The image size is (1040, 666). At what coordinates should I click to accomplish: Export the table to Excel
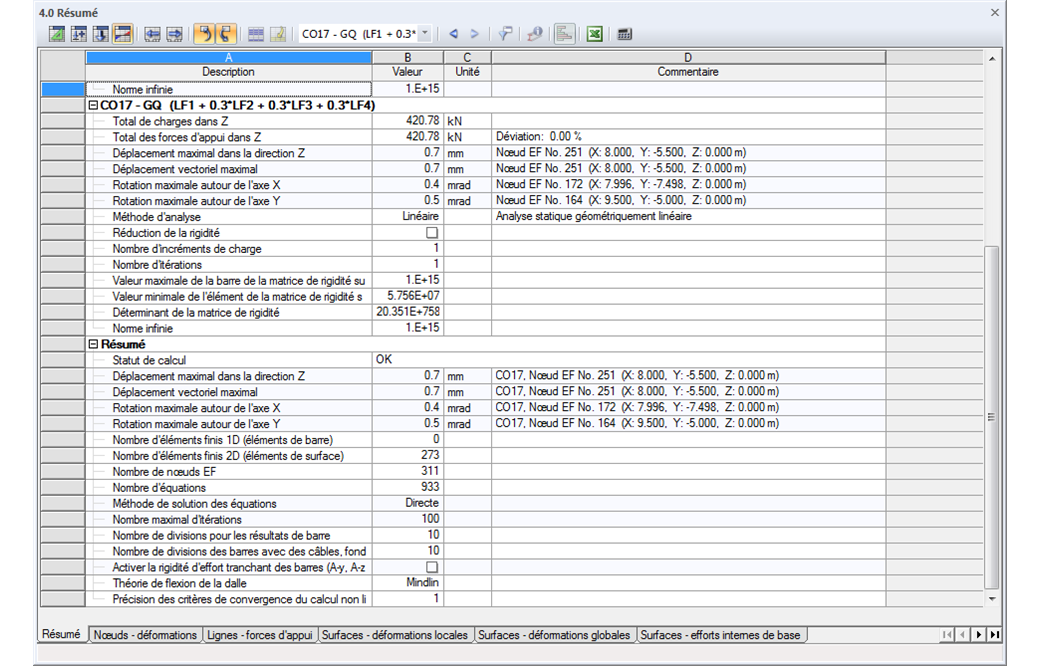point(595,34)
